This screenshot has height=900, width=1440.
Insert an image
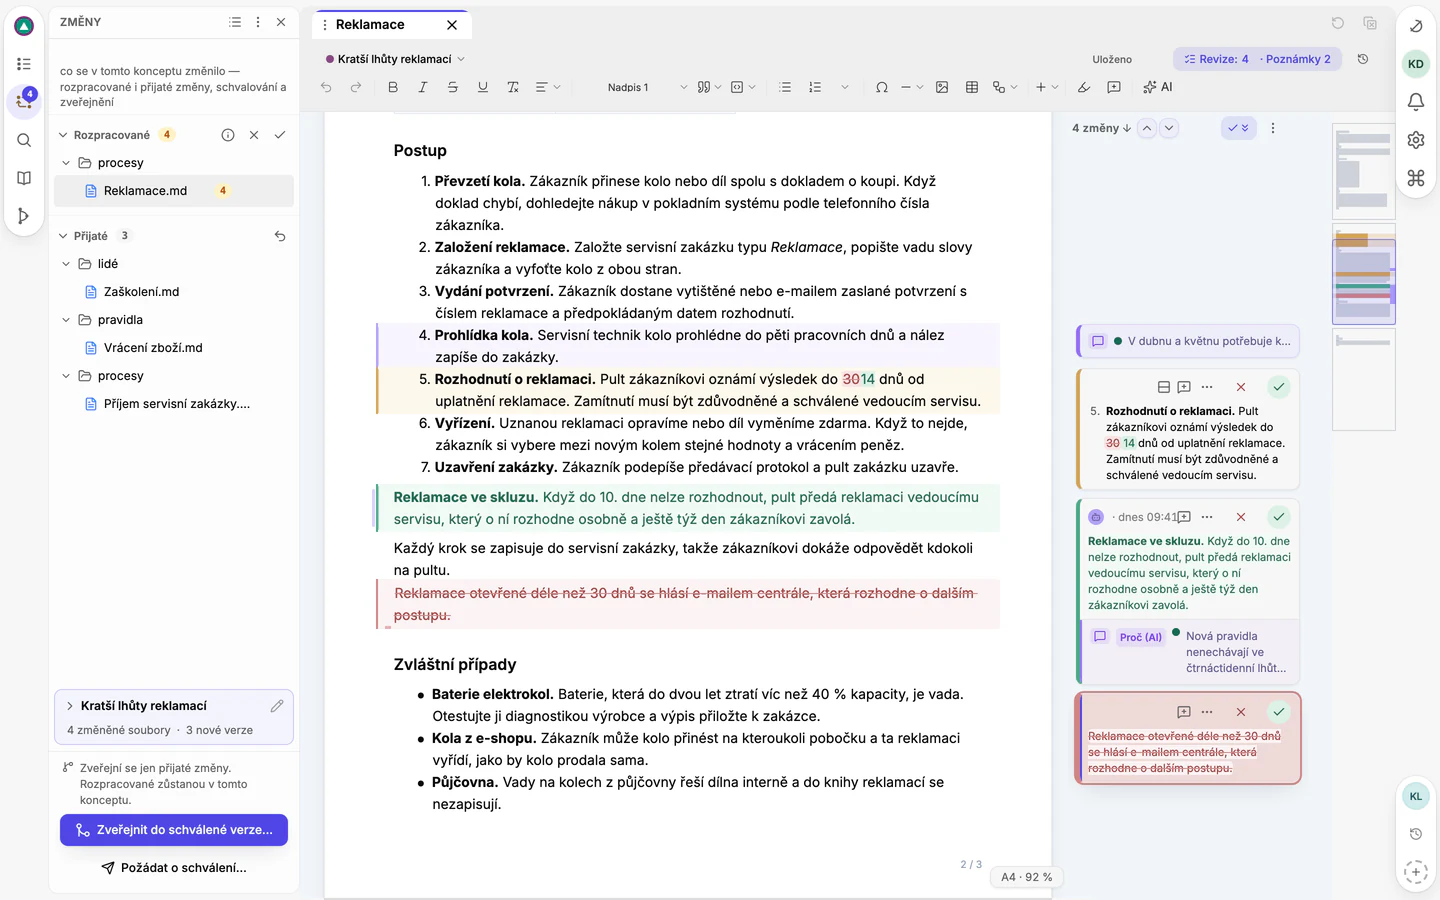(942, 87)
